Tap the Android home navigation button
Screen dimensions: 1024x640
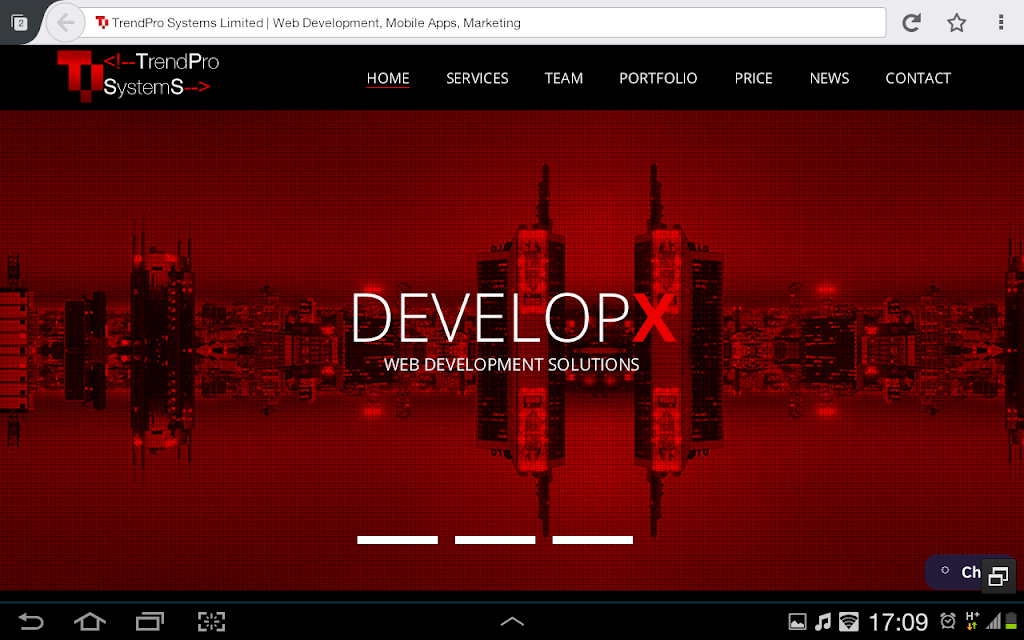tap(89, 621)
